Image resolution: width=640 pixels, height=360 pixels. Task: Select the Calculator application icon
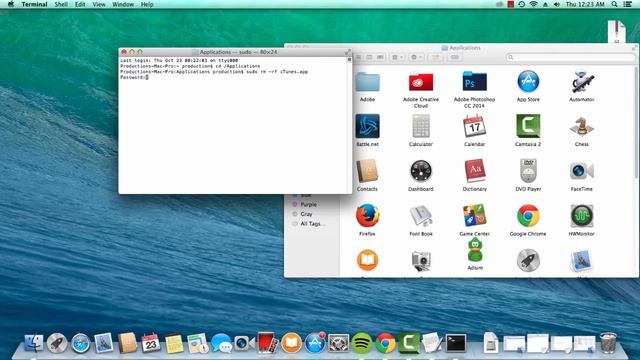[421, 126]
